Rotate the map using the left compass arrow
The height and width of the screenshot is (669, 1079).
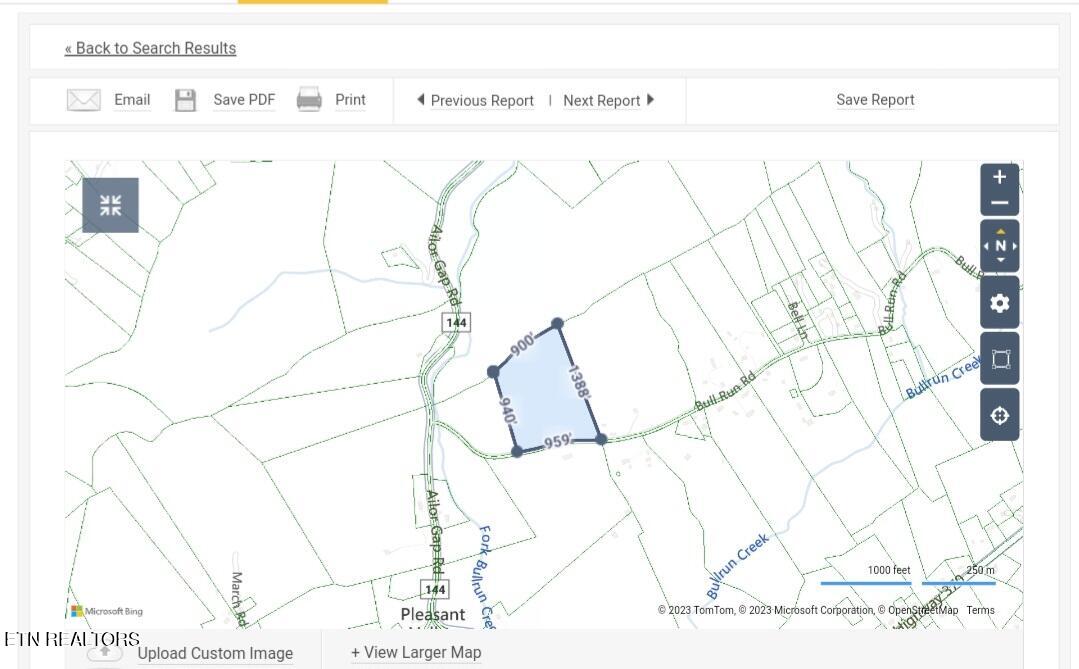987,244
